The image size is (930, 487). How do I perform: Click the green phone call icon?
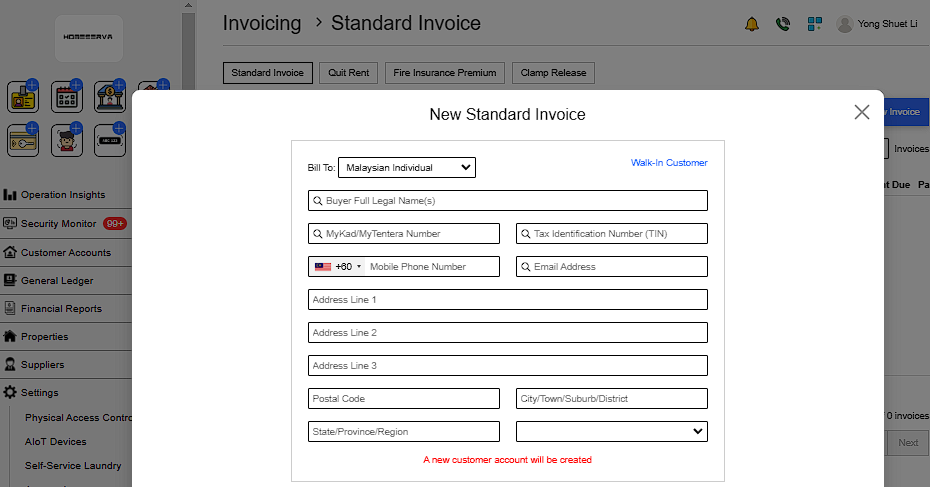pyautogui.click(x=783, y=24)
